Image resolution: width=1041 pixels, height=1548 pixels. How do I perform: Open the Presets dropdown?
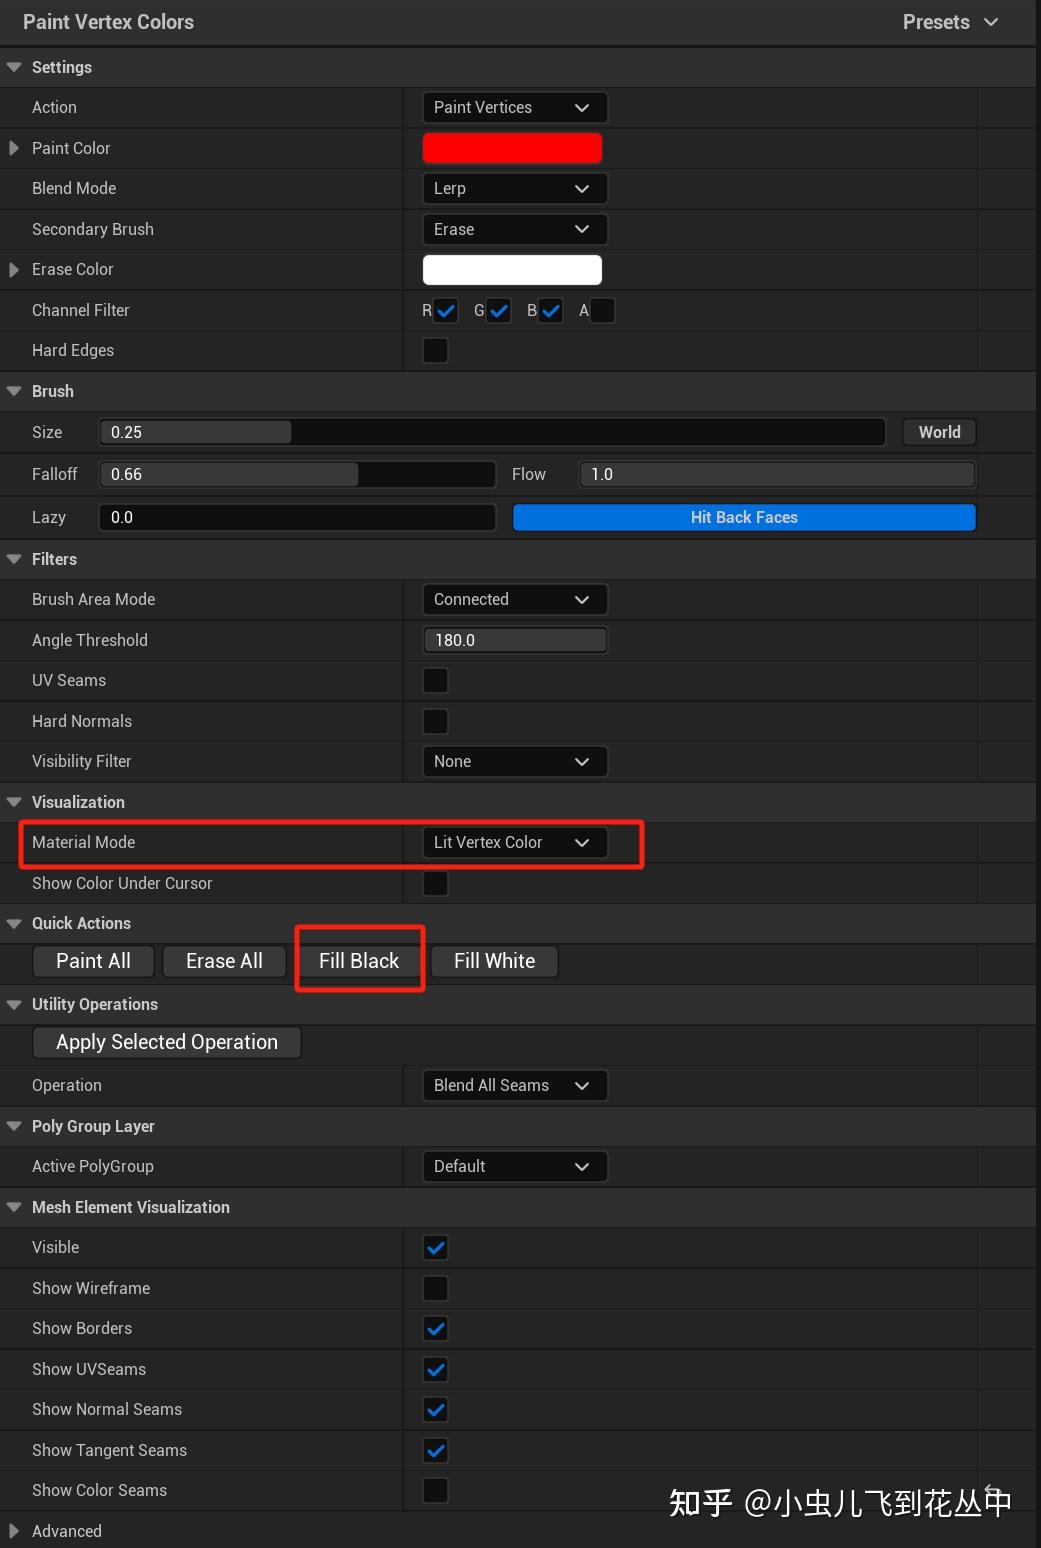(949, 21)
